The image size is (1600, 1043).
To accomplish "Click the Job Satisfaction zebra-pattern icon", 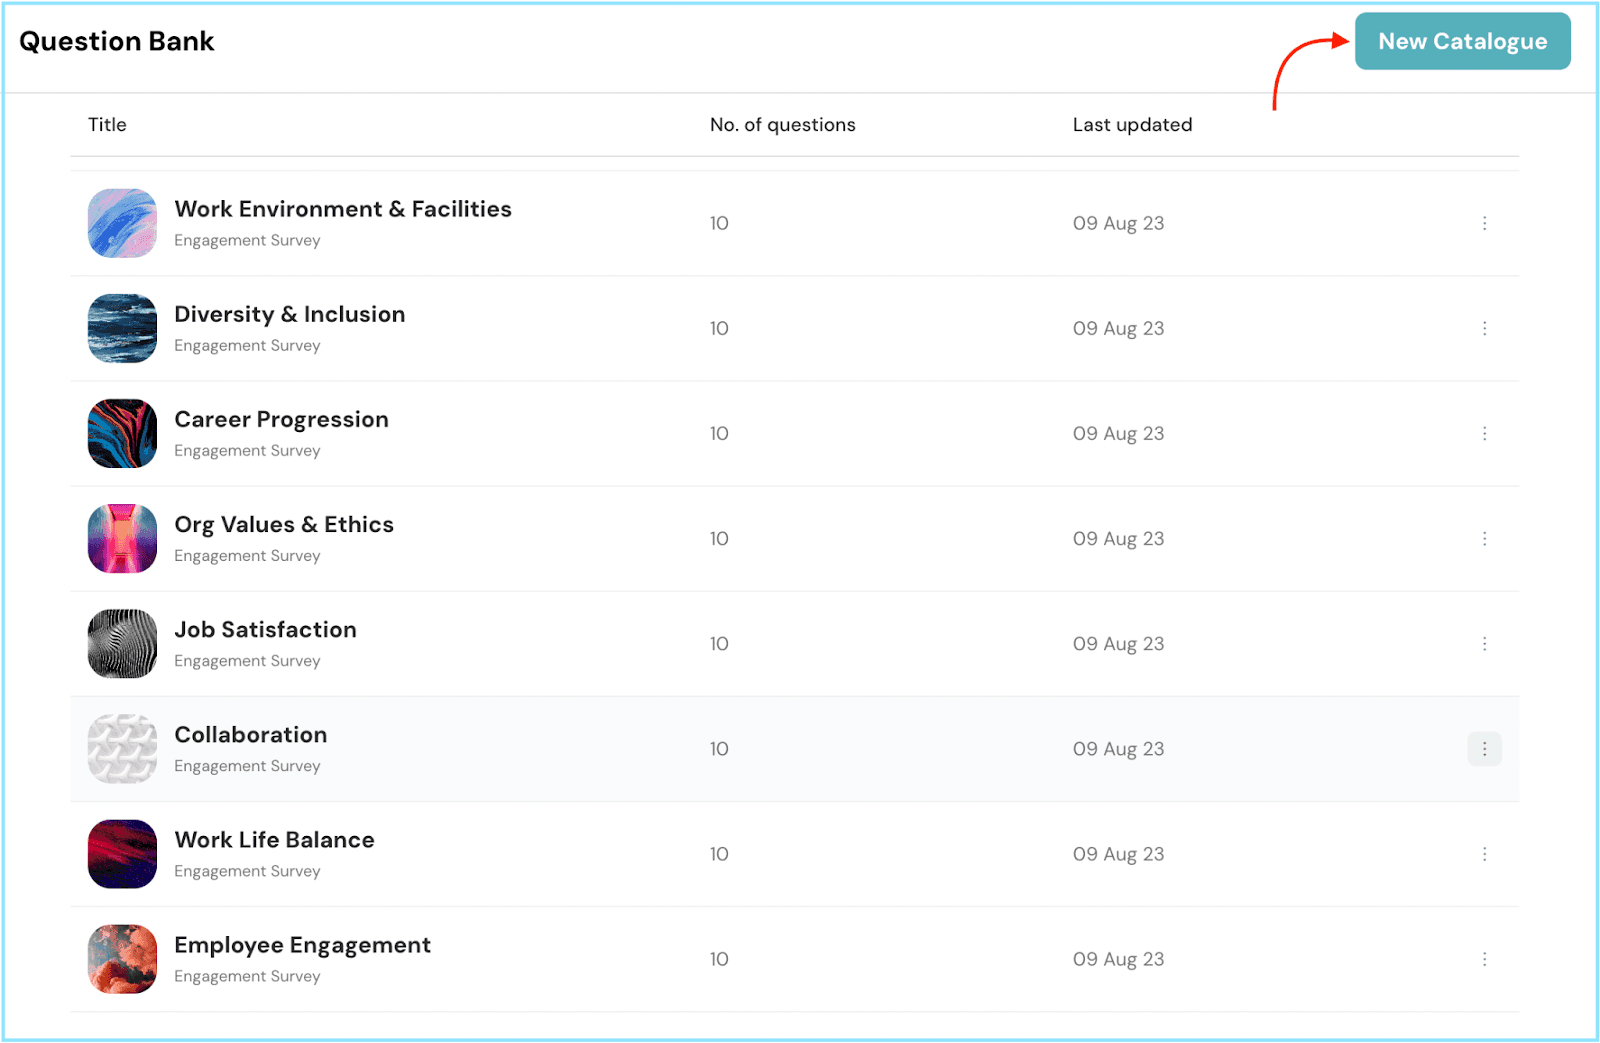I will (x=122, y=644).
